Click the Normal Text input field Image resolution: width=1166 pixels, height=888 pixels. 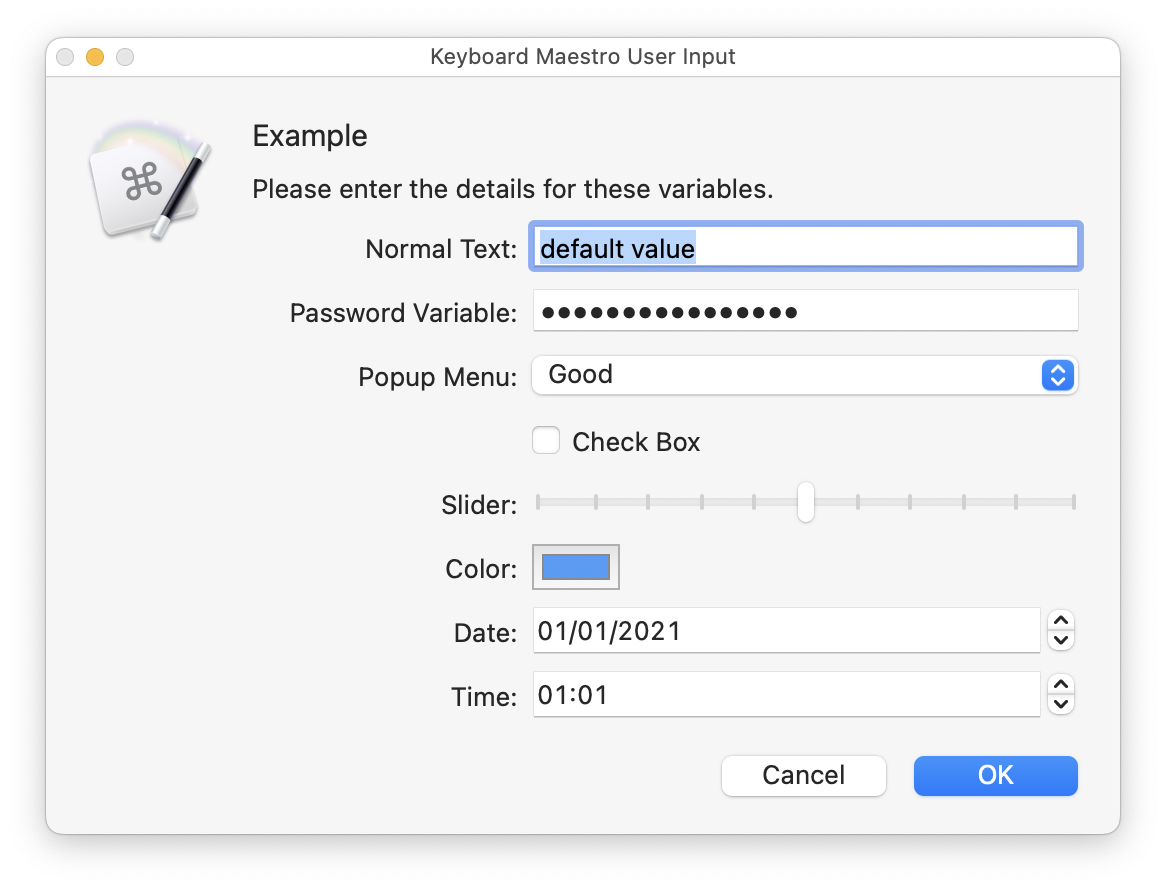point(804,247)
